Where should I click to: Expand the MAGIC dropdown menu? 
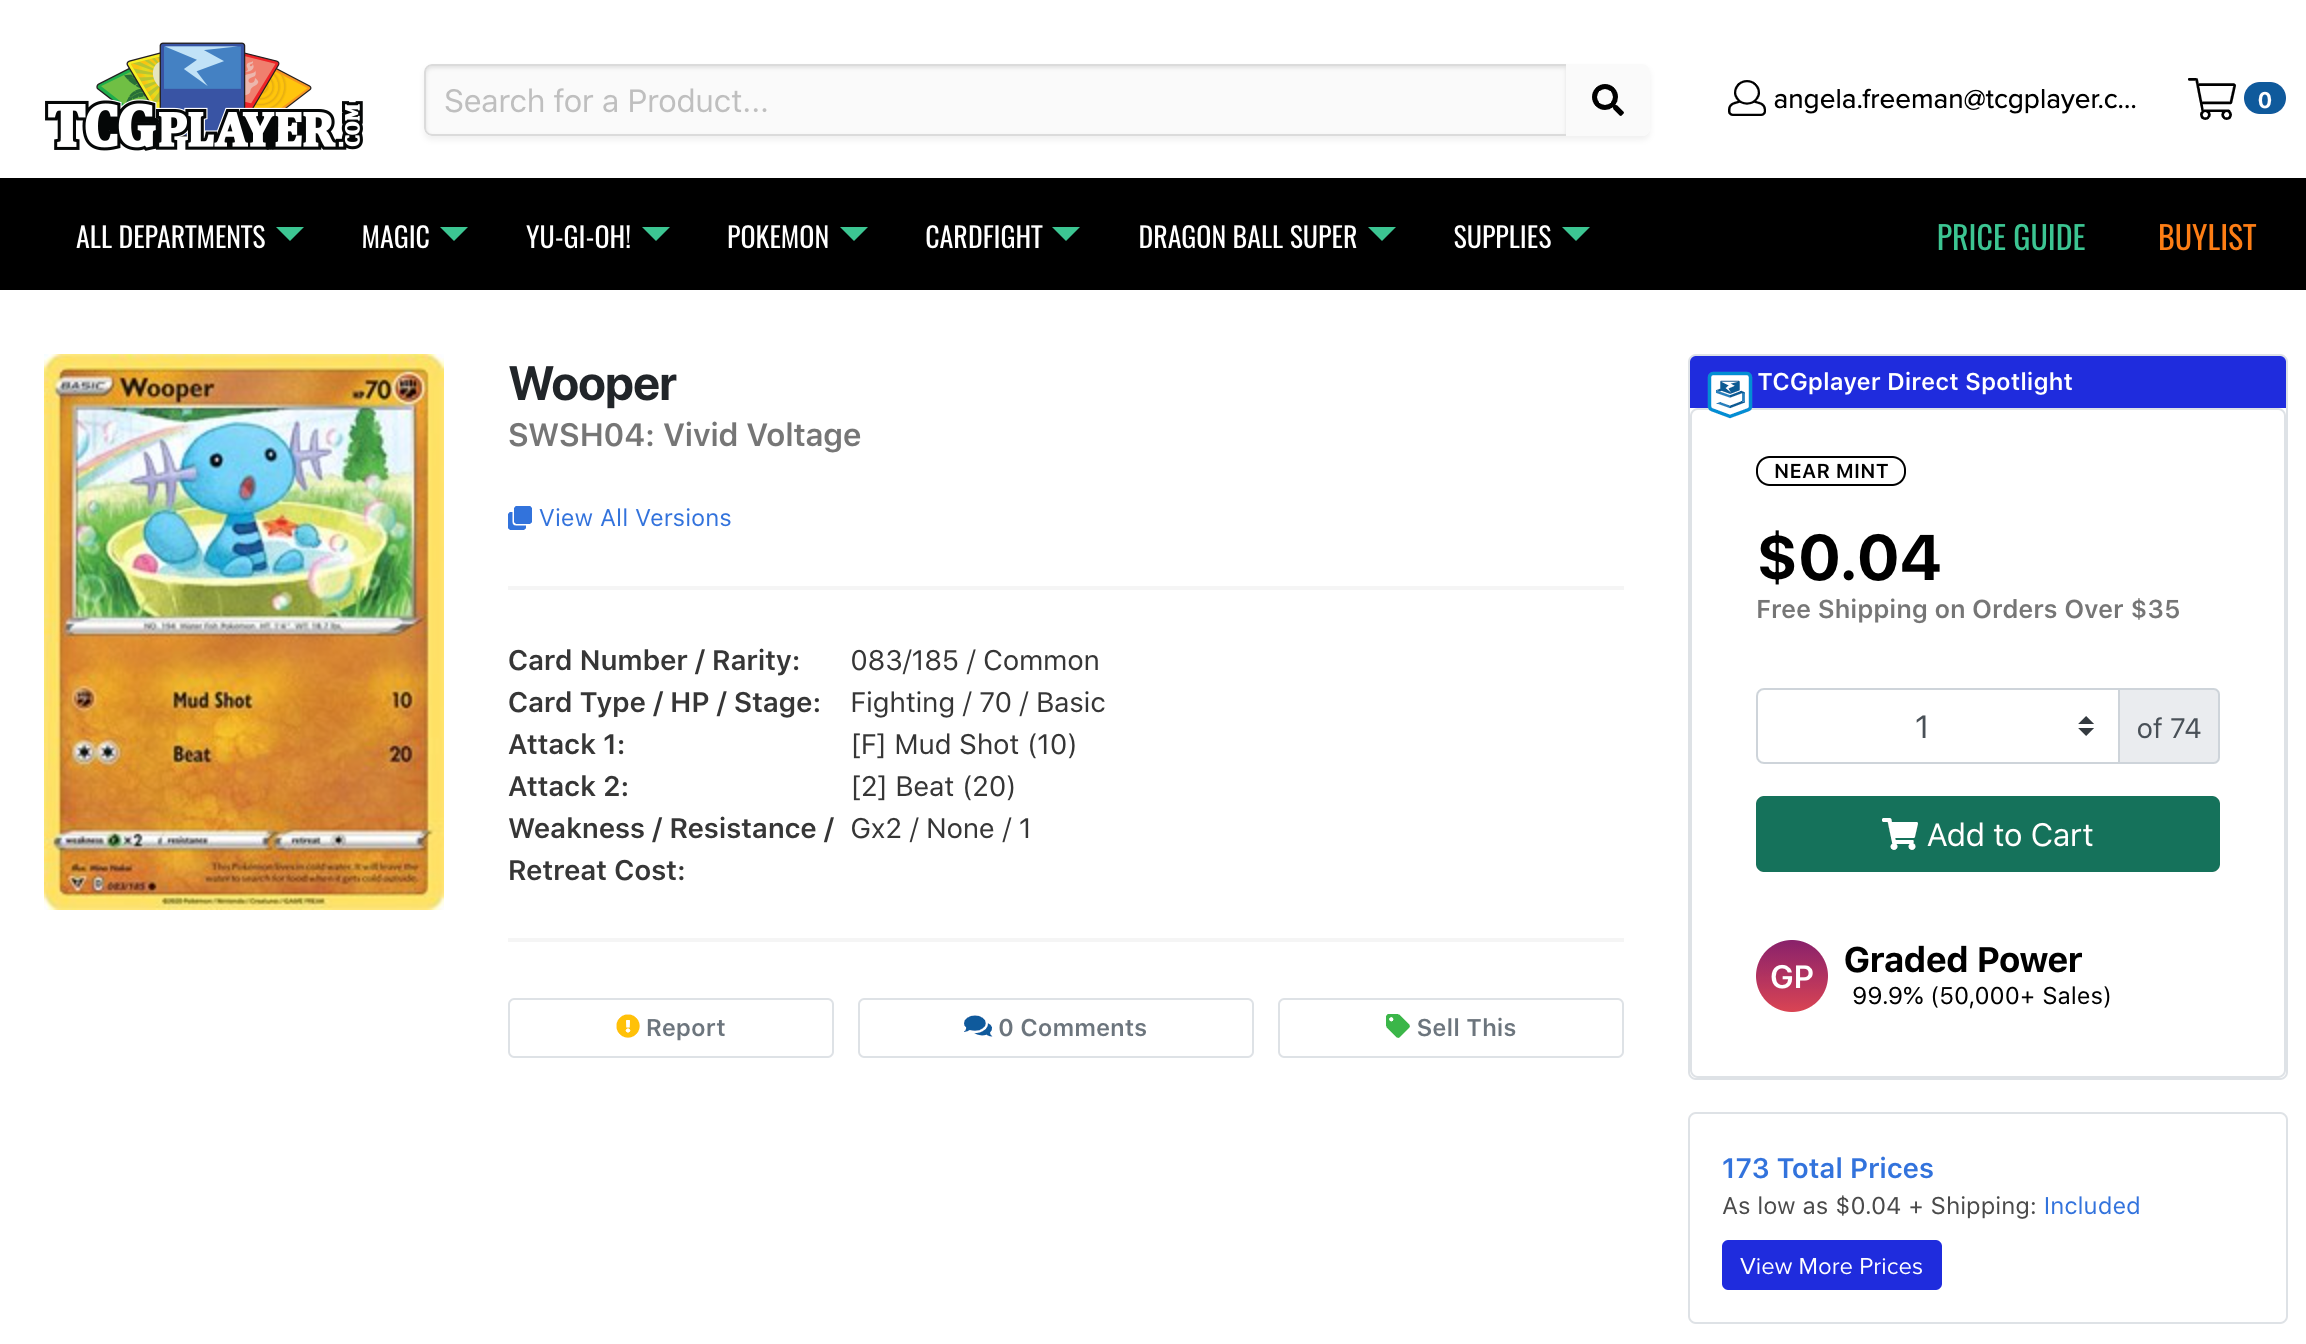pyautogui.click(x=411, y=234)
